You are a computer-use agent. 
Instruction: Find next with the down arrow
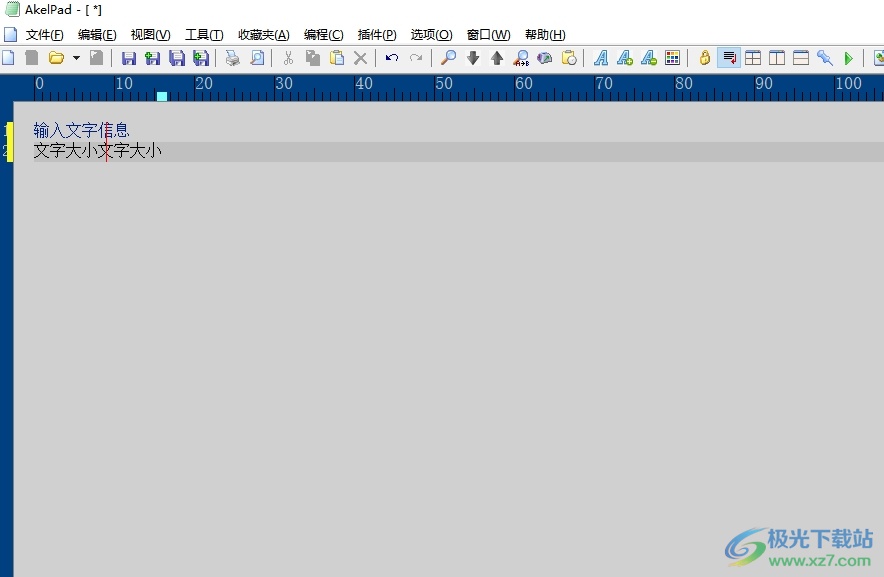click(x=472, y=58)
